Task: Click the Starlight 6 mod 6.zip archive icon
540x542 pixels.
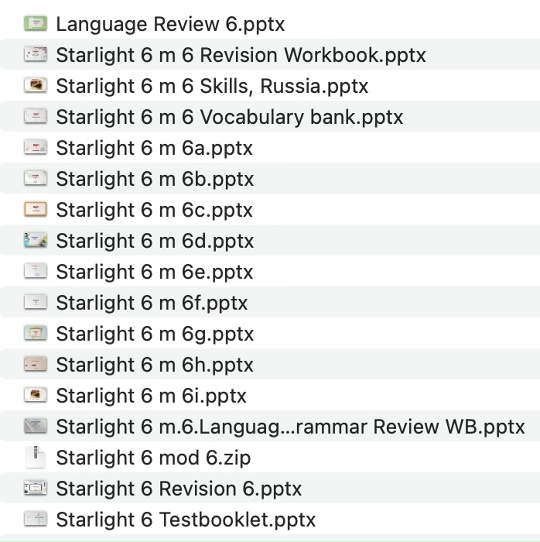Action: pos(36,457)
